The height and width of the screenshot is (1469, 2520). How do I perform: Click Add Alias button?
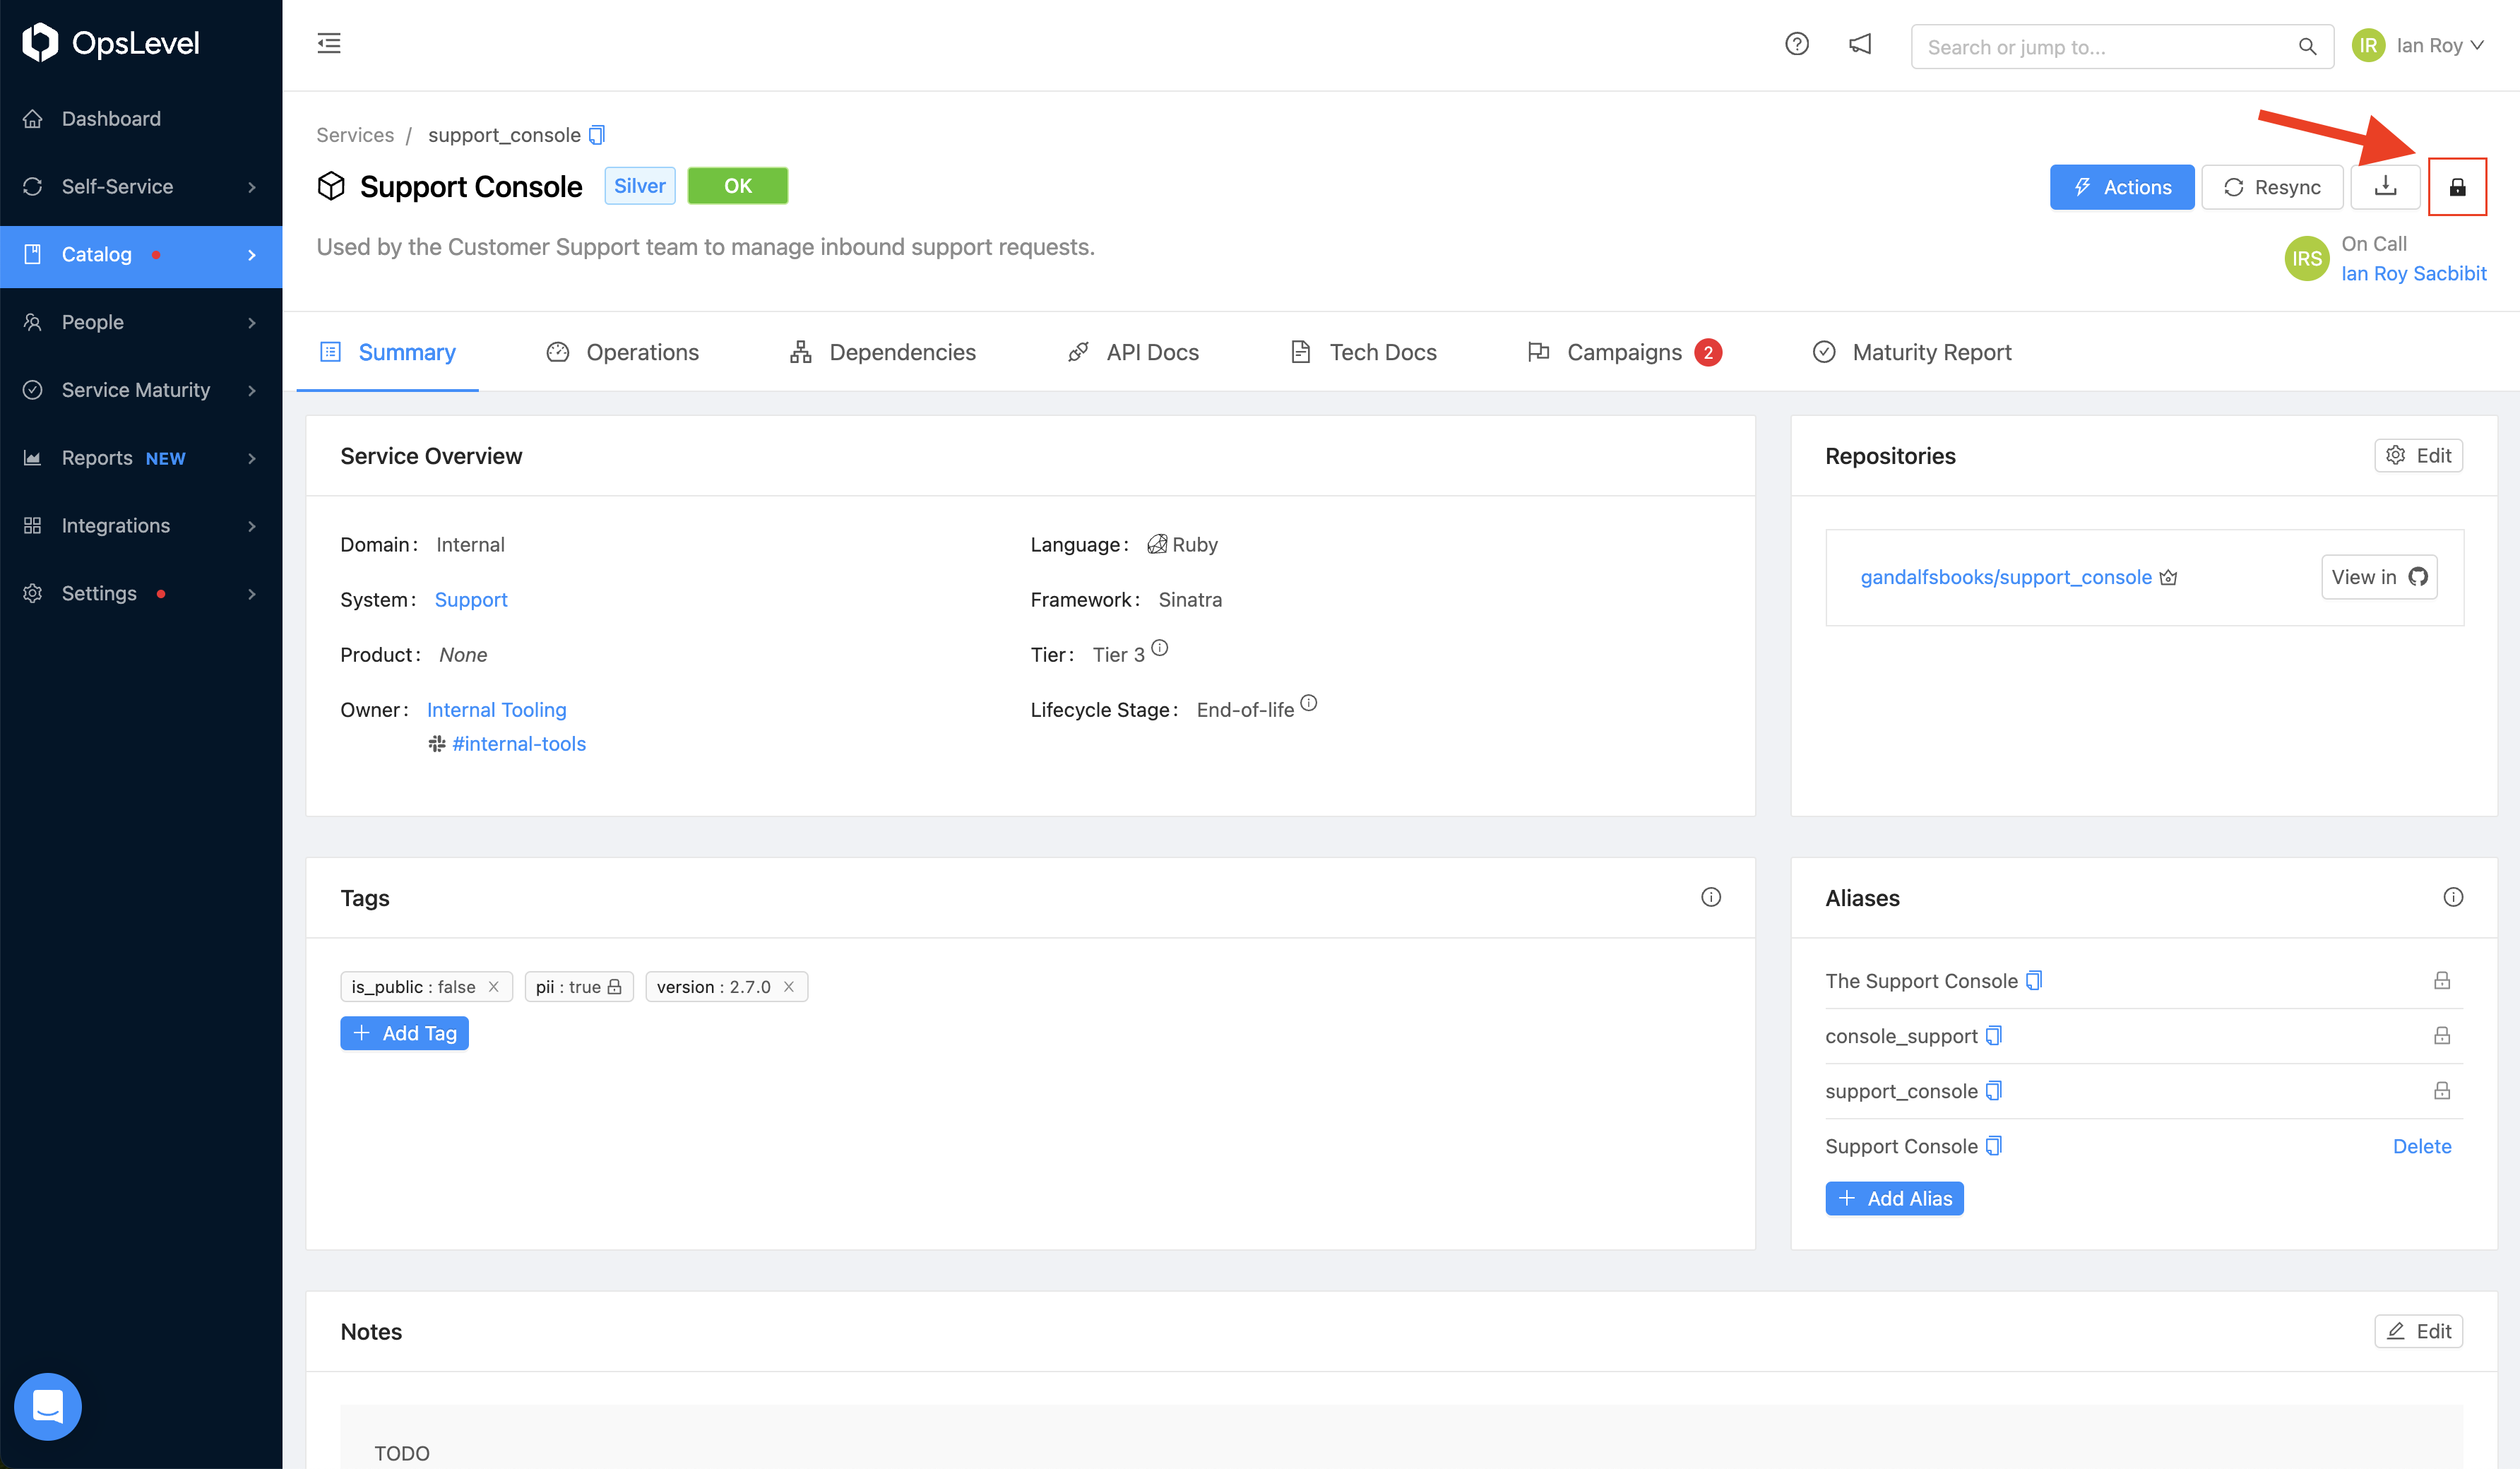coord(1894,1198)
